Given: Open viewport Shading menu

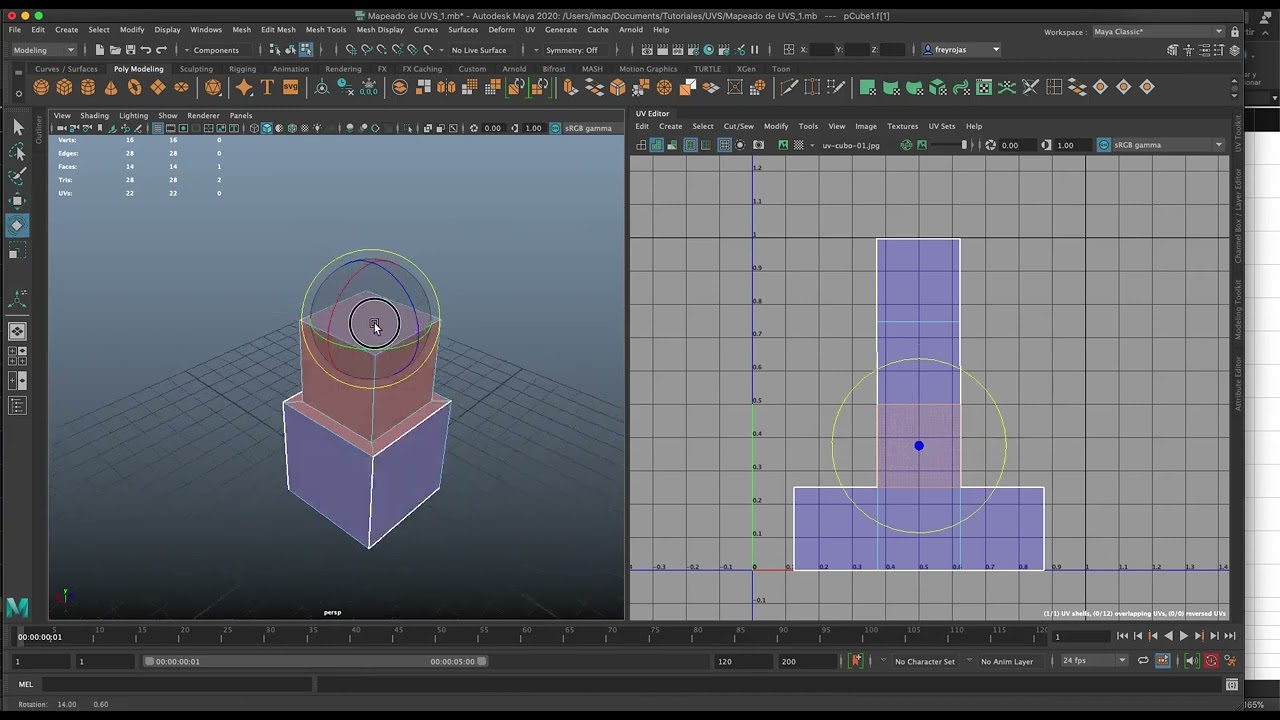Looking at the screenshot, I should click(x=94, y=115).
